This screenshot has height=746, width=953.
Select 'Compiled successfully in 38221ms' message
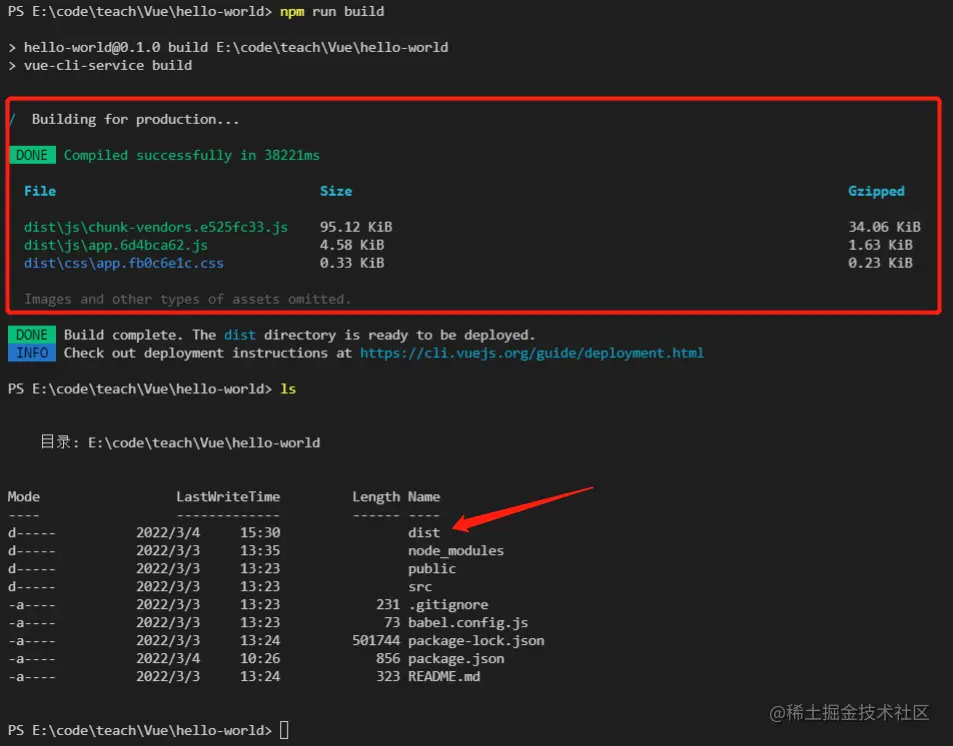(x=191, y=155)
